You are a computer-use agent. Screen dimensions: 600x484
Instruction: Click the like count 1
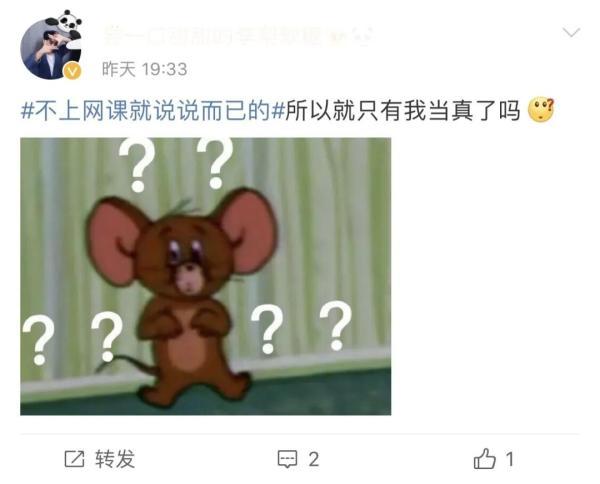tap(509, 459)
